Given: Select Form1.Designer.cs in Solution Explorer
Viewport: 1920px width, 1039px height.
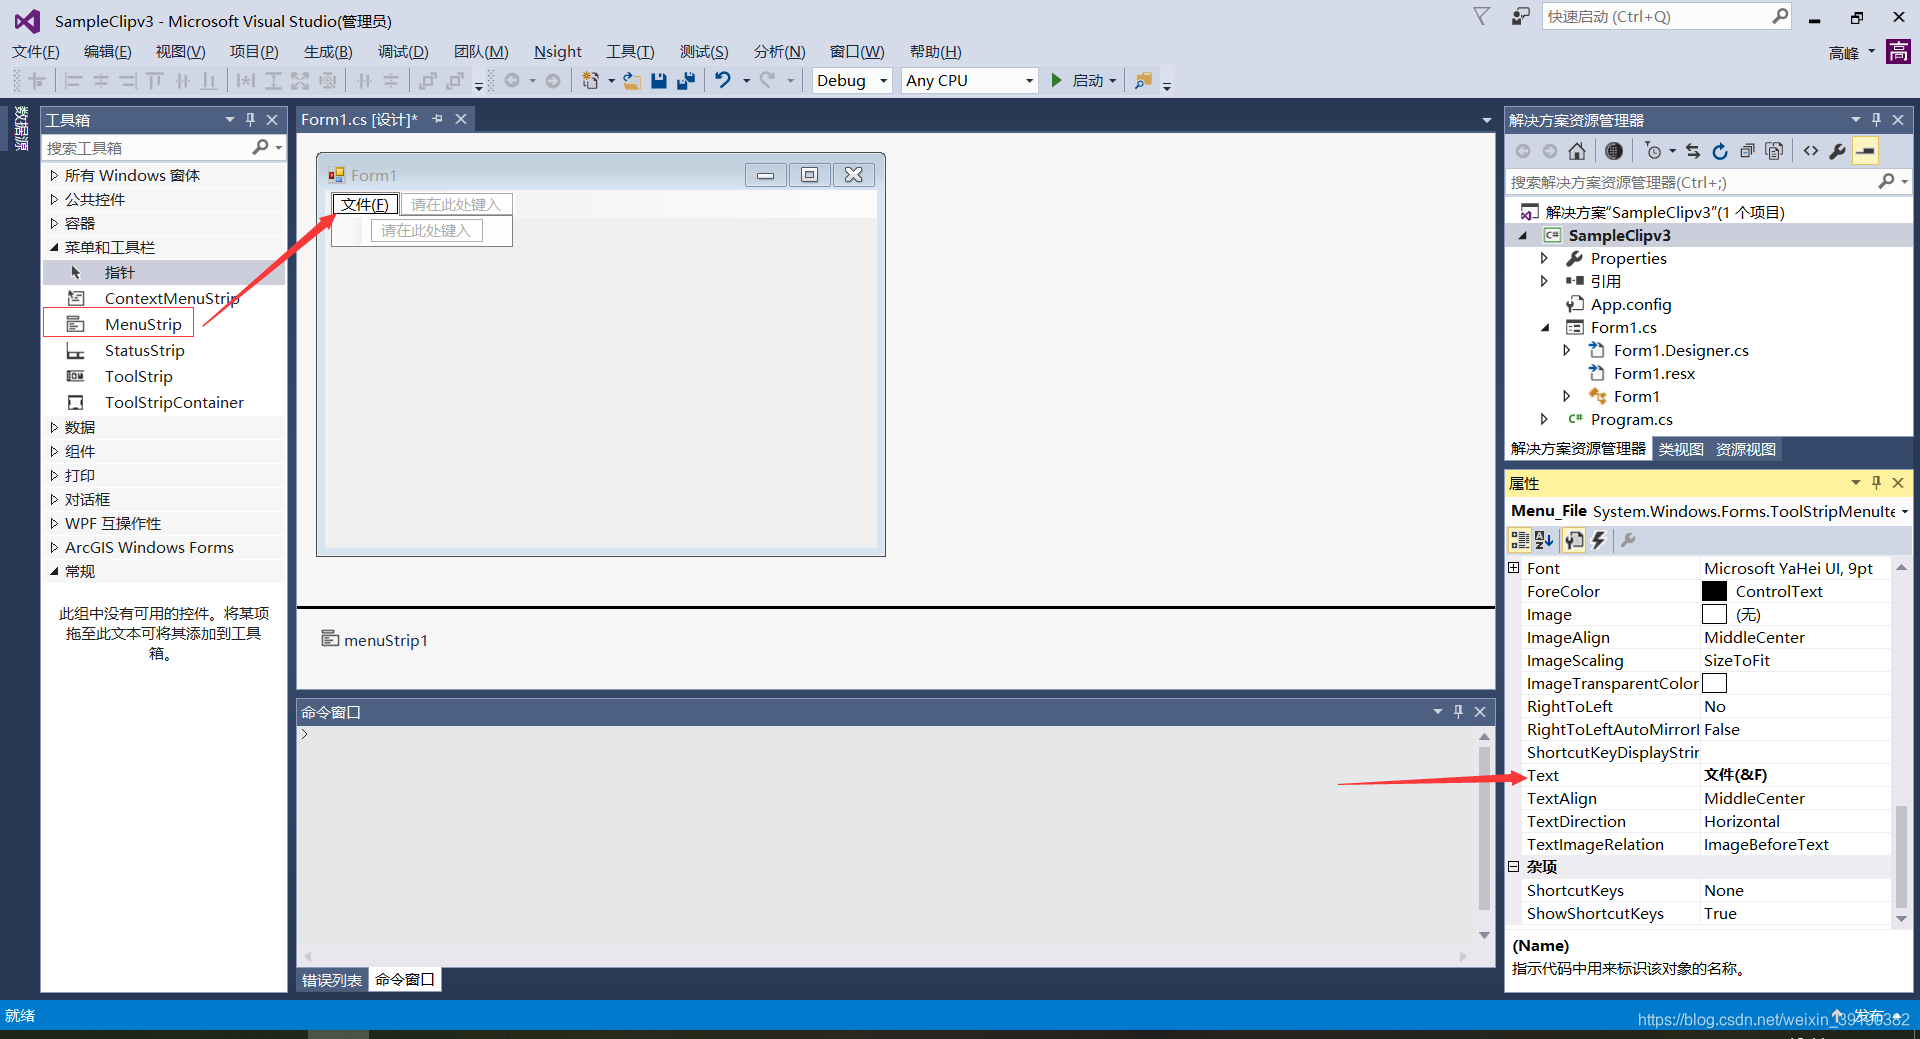Looking at the screenshot, I should 1681,350.
